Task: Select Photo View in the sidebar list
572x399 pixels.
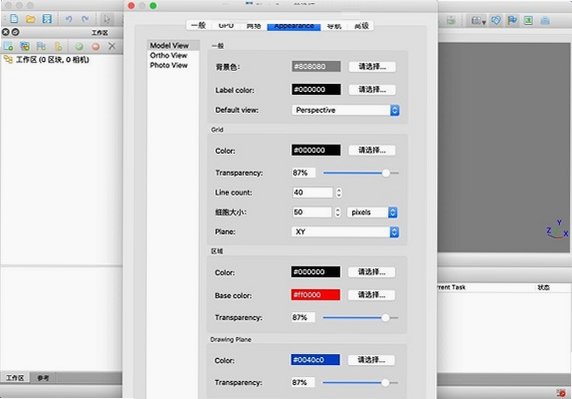Action: (x=173, y=65)
